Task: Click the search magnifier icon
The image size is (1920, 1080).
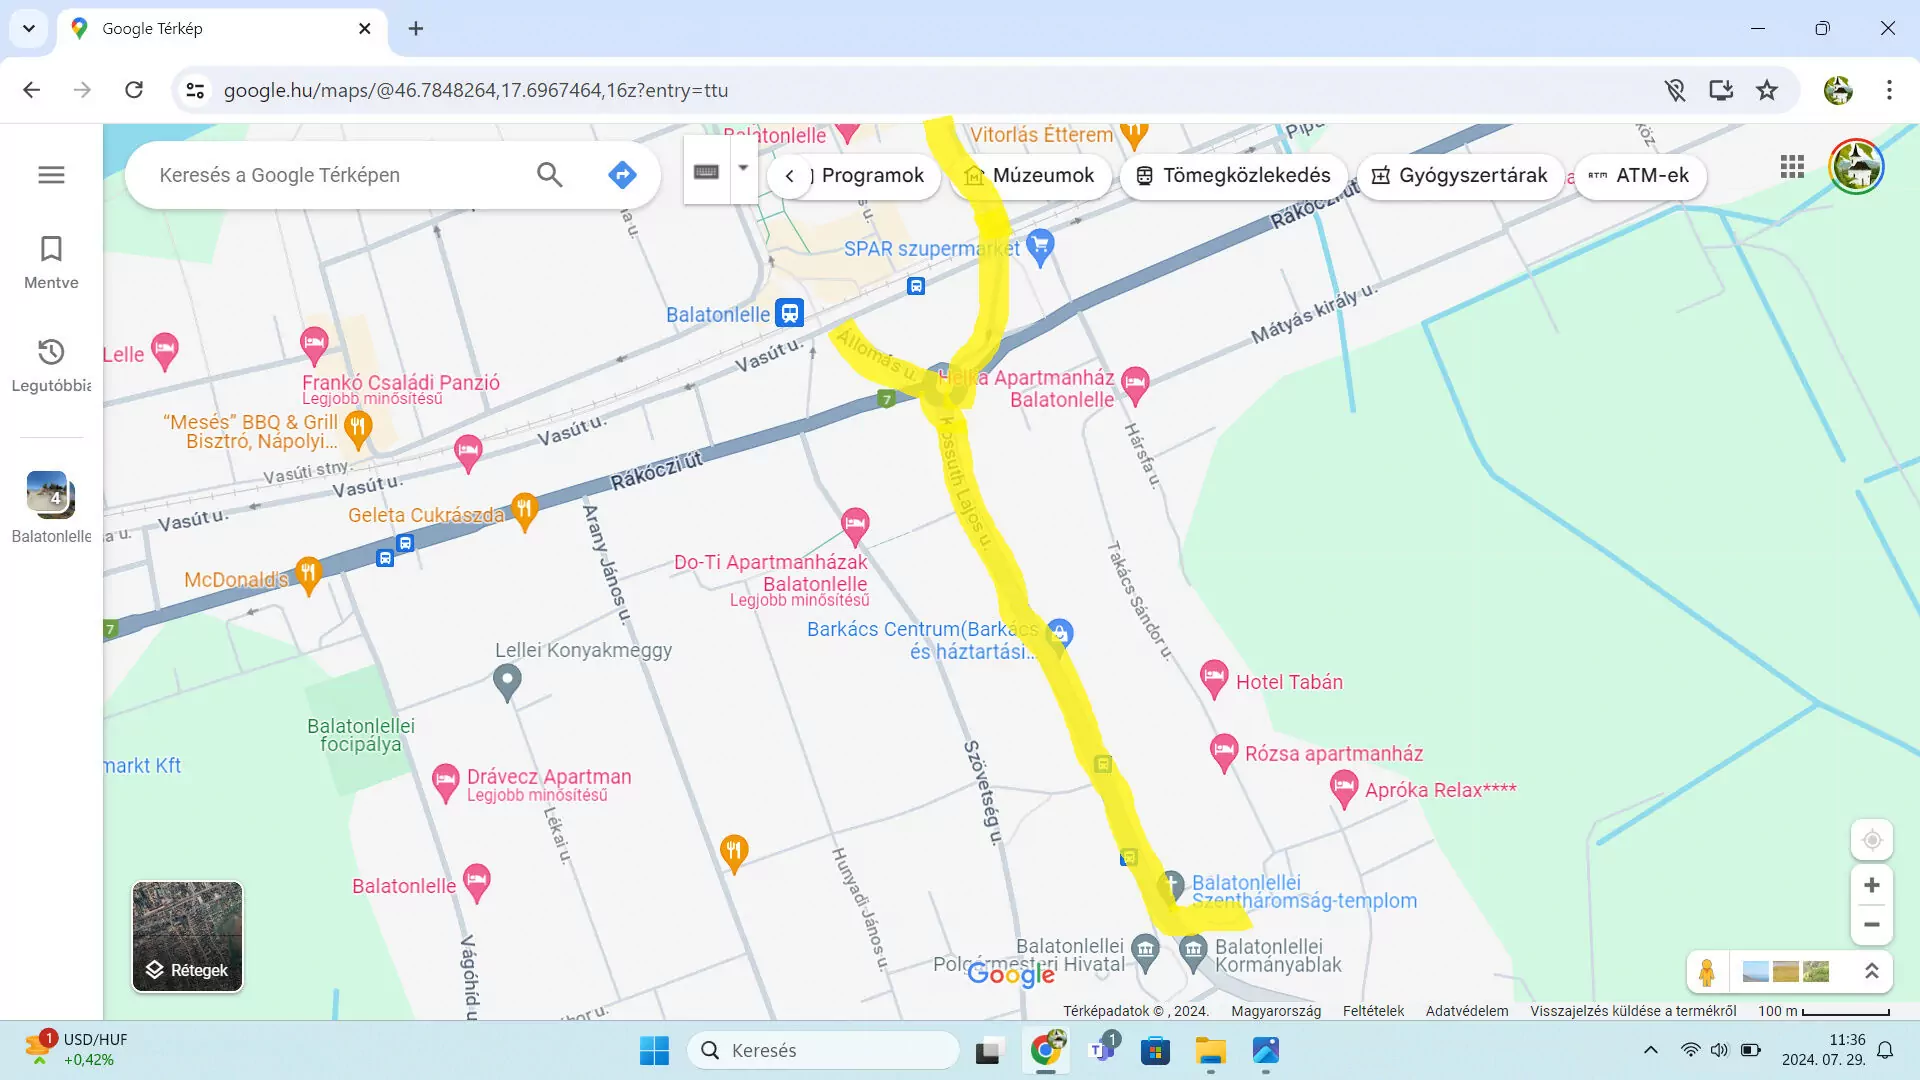Action: click(x=549, y=175)
